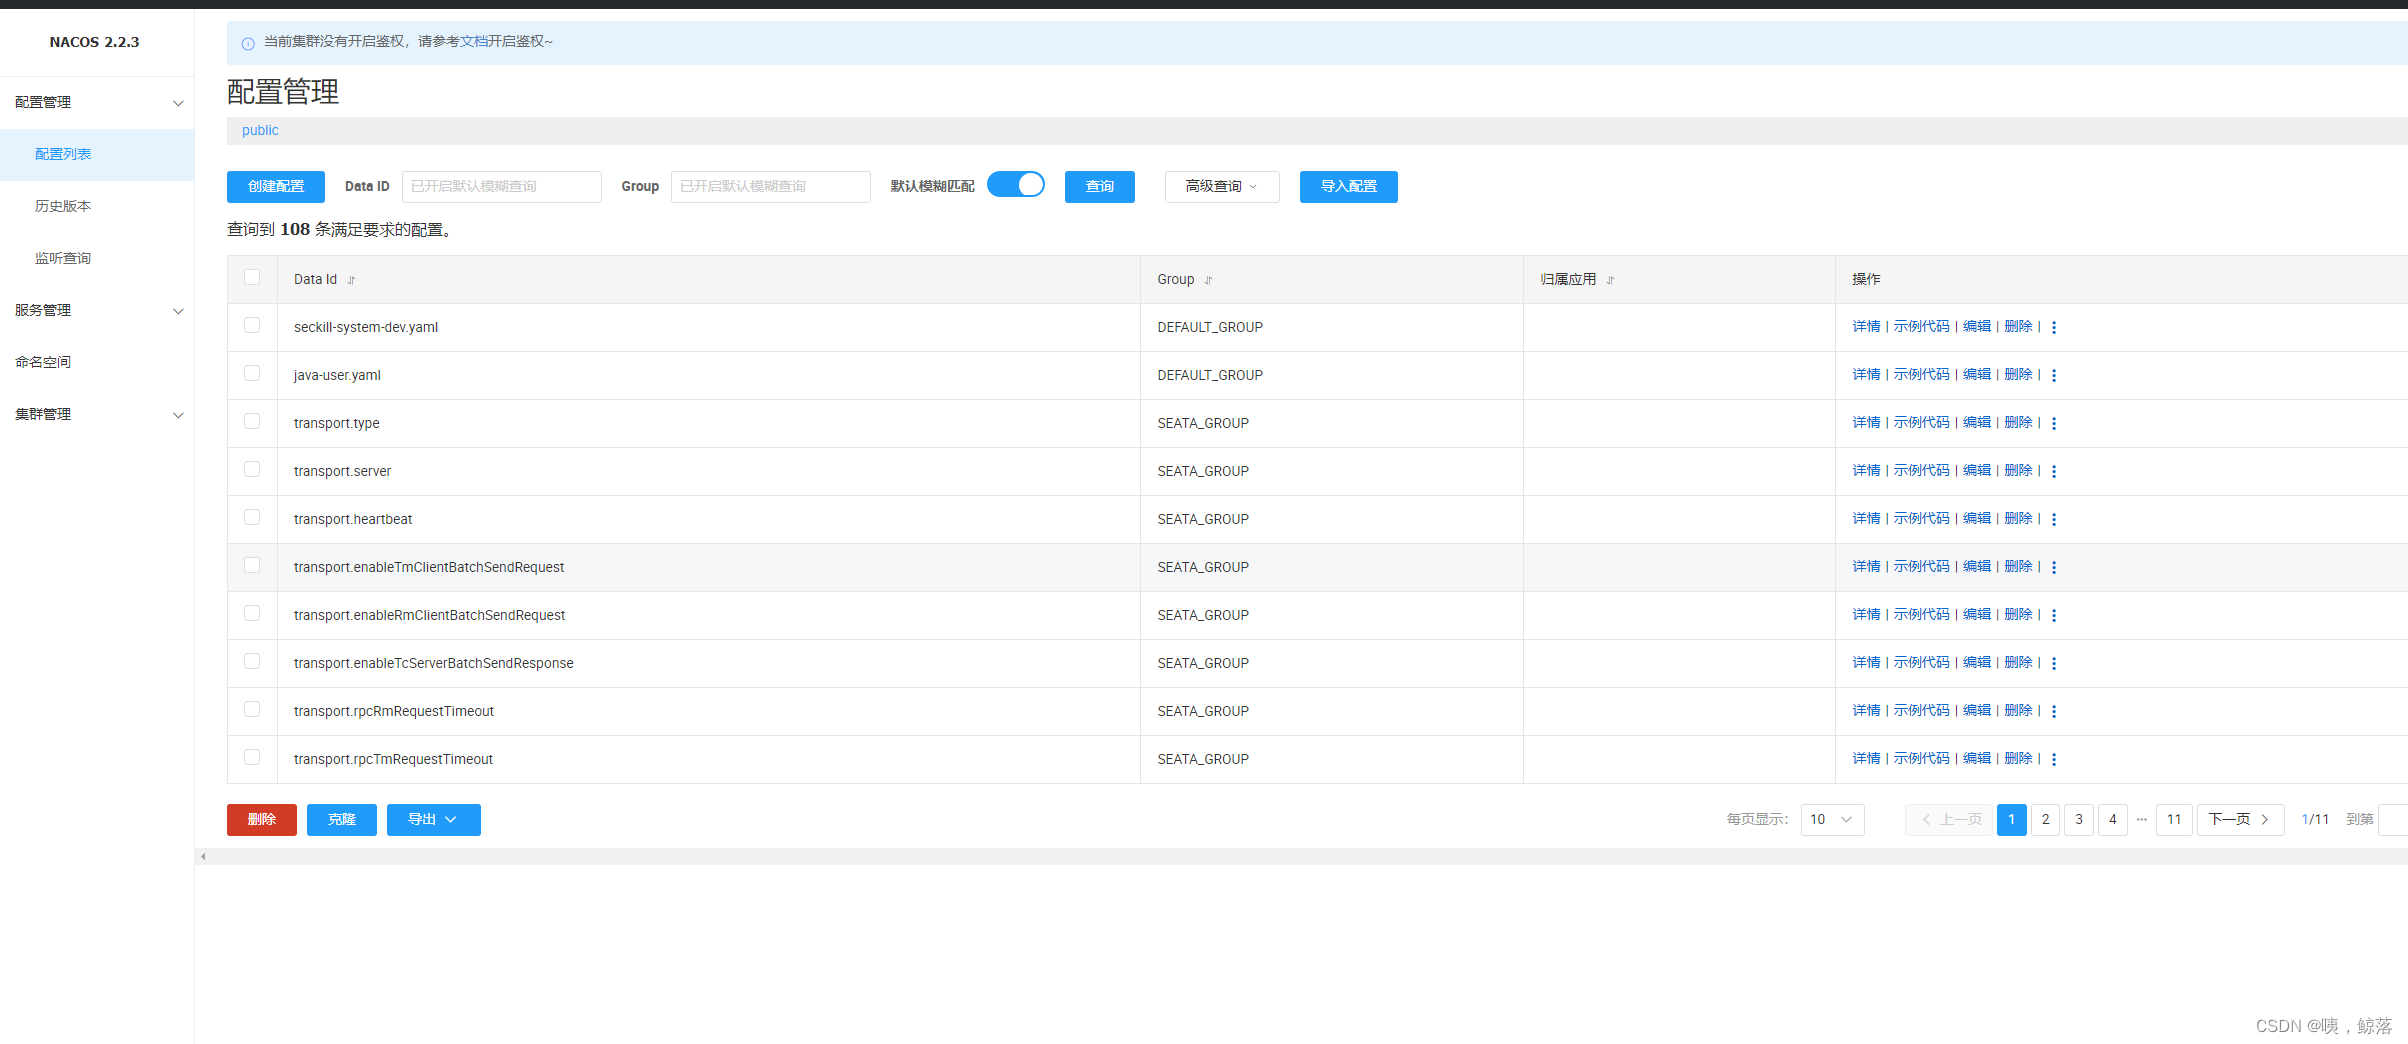
Task: Click the 查询 search button
Action: point(1100,186)
